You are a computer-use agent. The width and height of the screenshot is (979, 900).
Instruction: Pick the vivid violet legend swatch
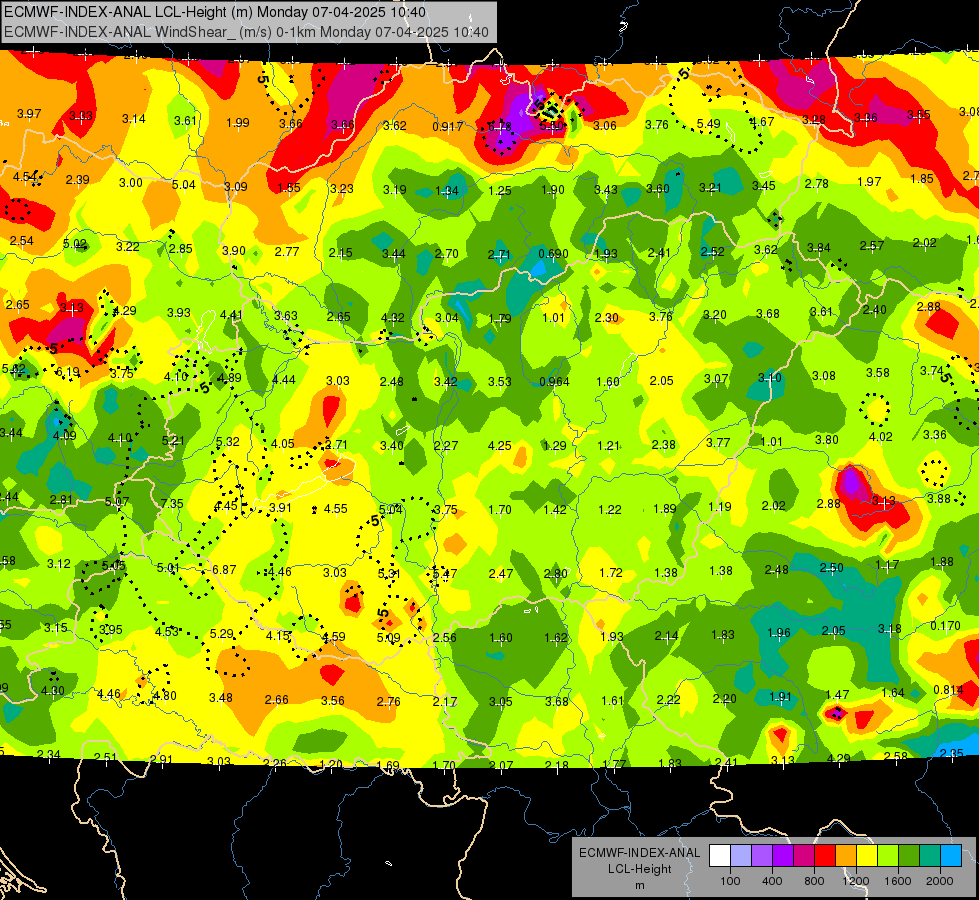[783, 855]
